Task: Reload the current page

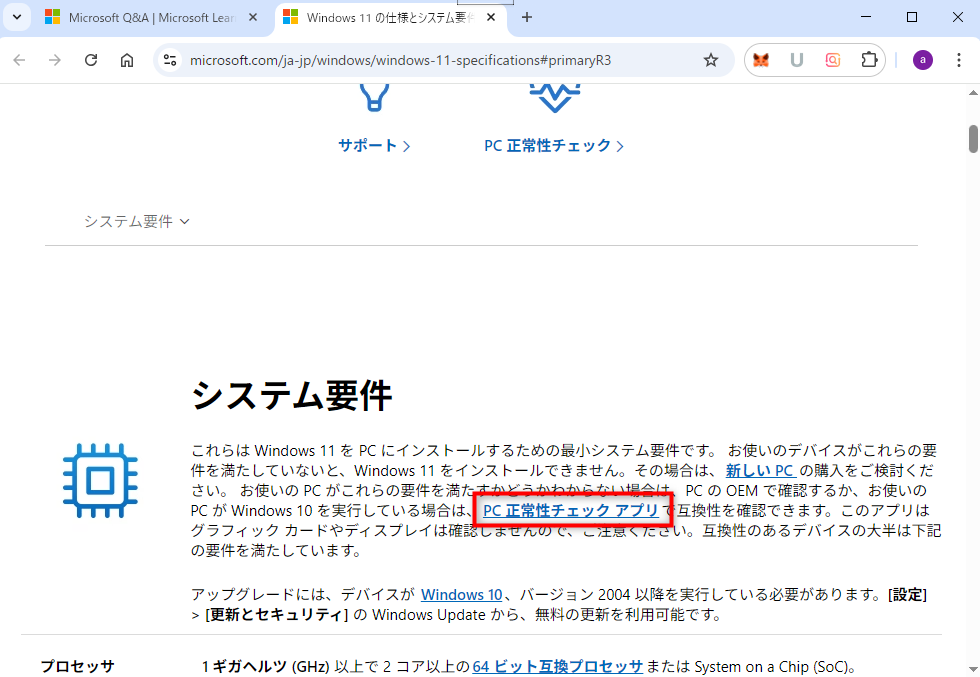Action: tap(91, 60)
